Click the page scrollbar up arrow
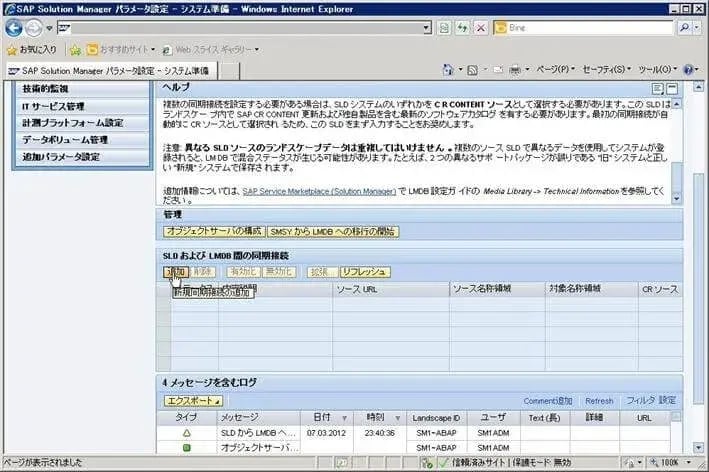The height and width of the screenshot is (472, 709). click(699, 86)
